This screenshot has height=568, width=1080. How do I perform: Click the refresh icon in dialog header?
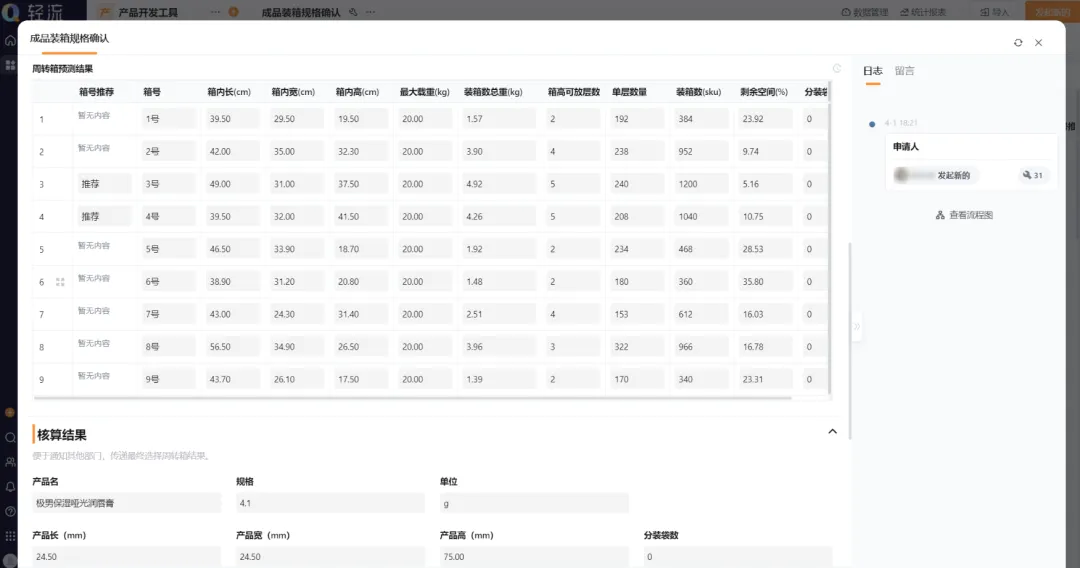point(1018,43)
